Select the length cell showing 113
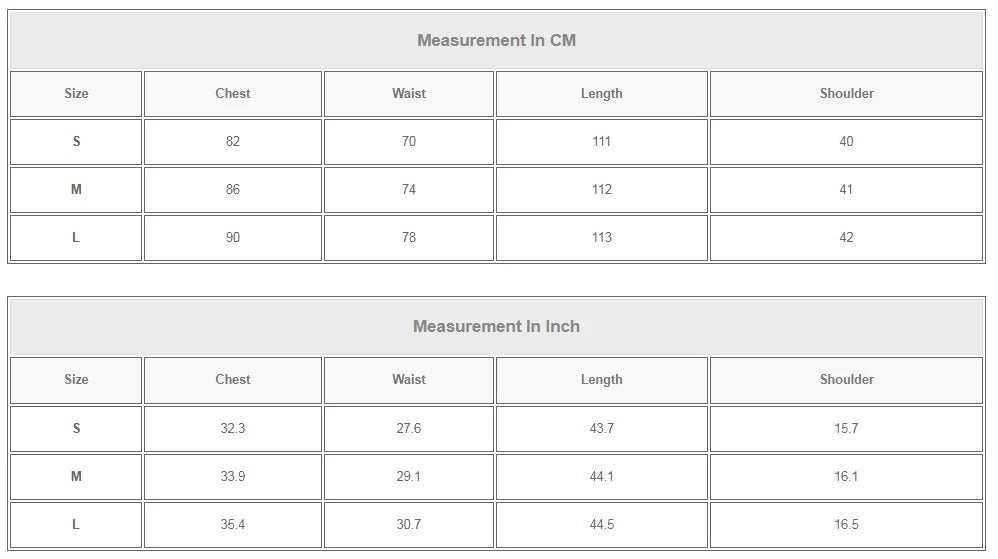 [601, 238]
